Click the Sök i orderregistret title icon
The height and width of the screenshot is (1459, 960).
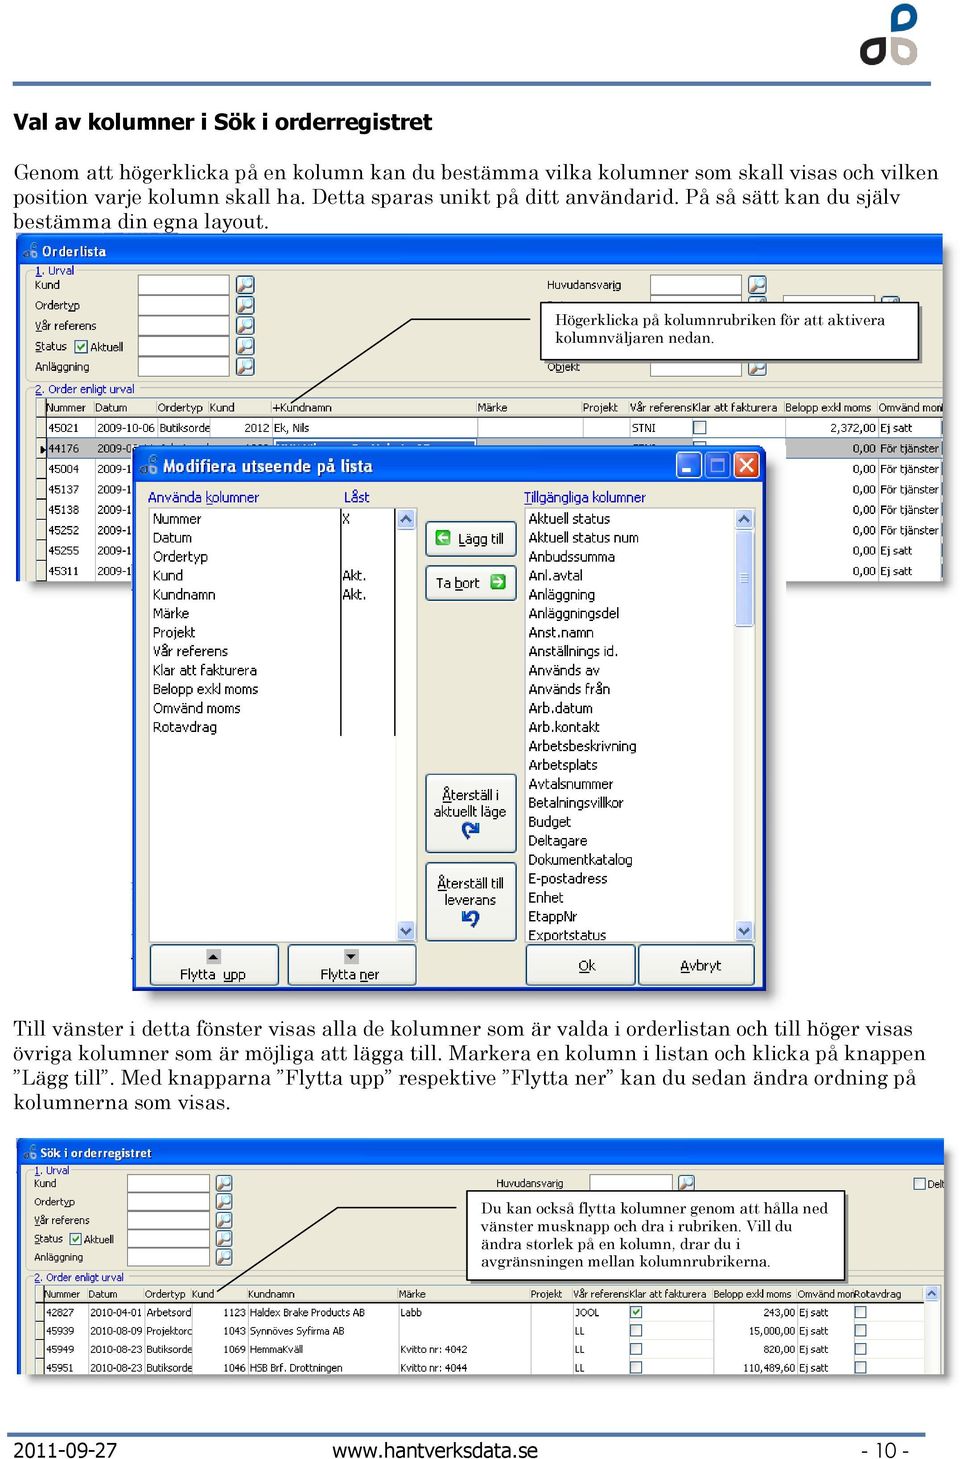coord(29,1153)
